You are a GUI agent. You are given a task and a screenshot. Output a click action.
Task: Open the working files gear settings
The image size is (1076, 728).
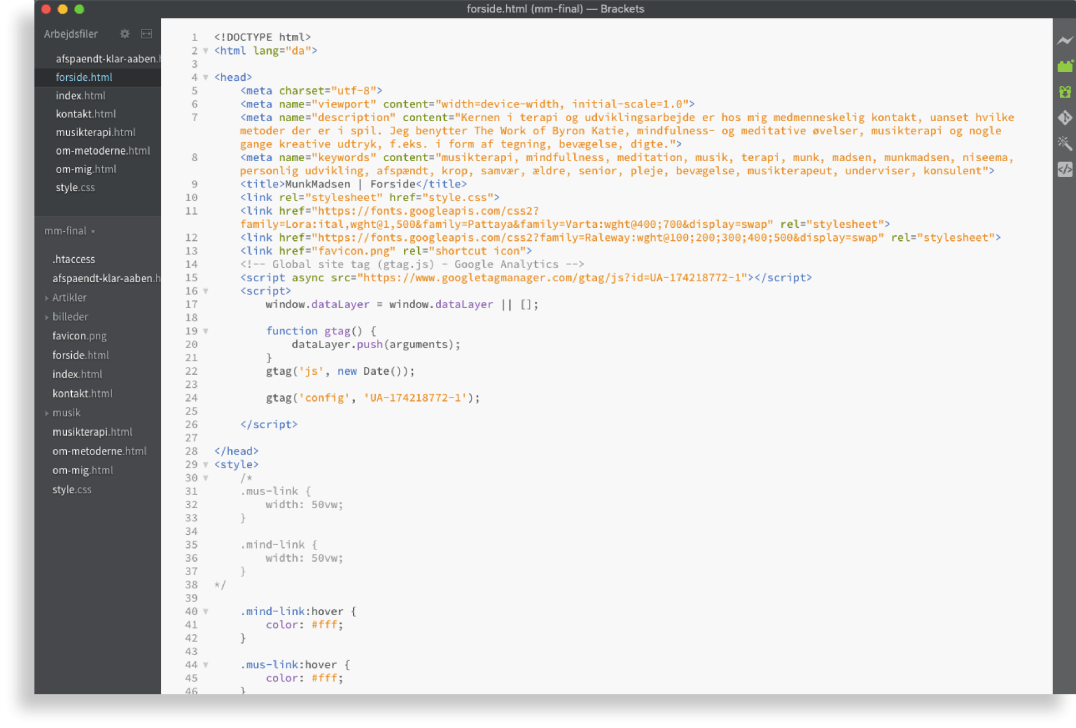pyautogui.click(x=124, y=34)
